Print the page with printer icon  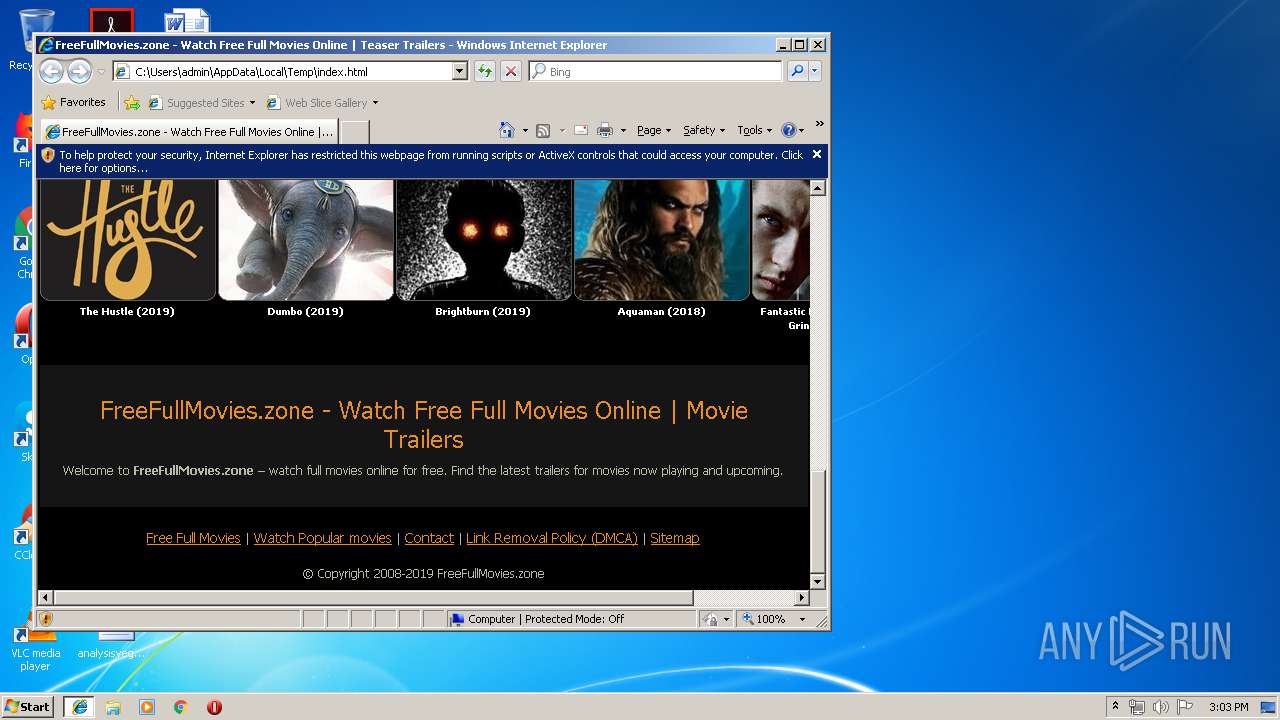pos(605,130)
